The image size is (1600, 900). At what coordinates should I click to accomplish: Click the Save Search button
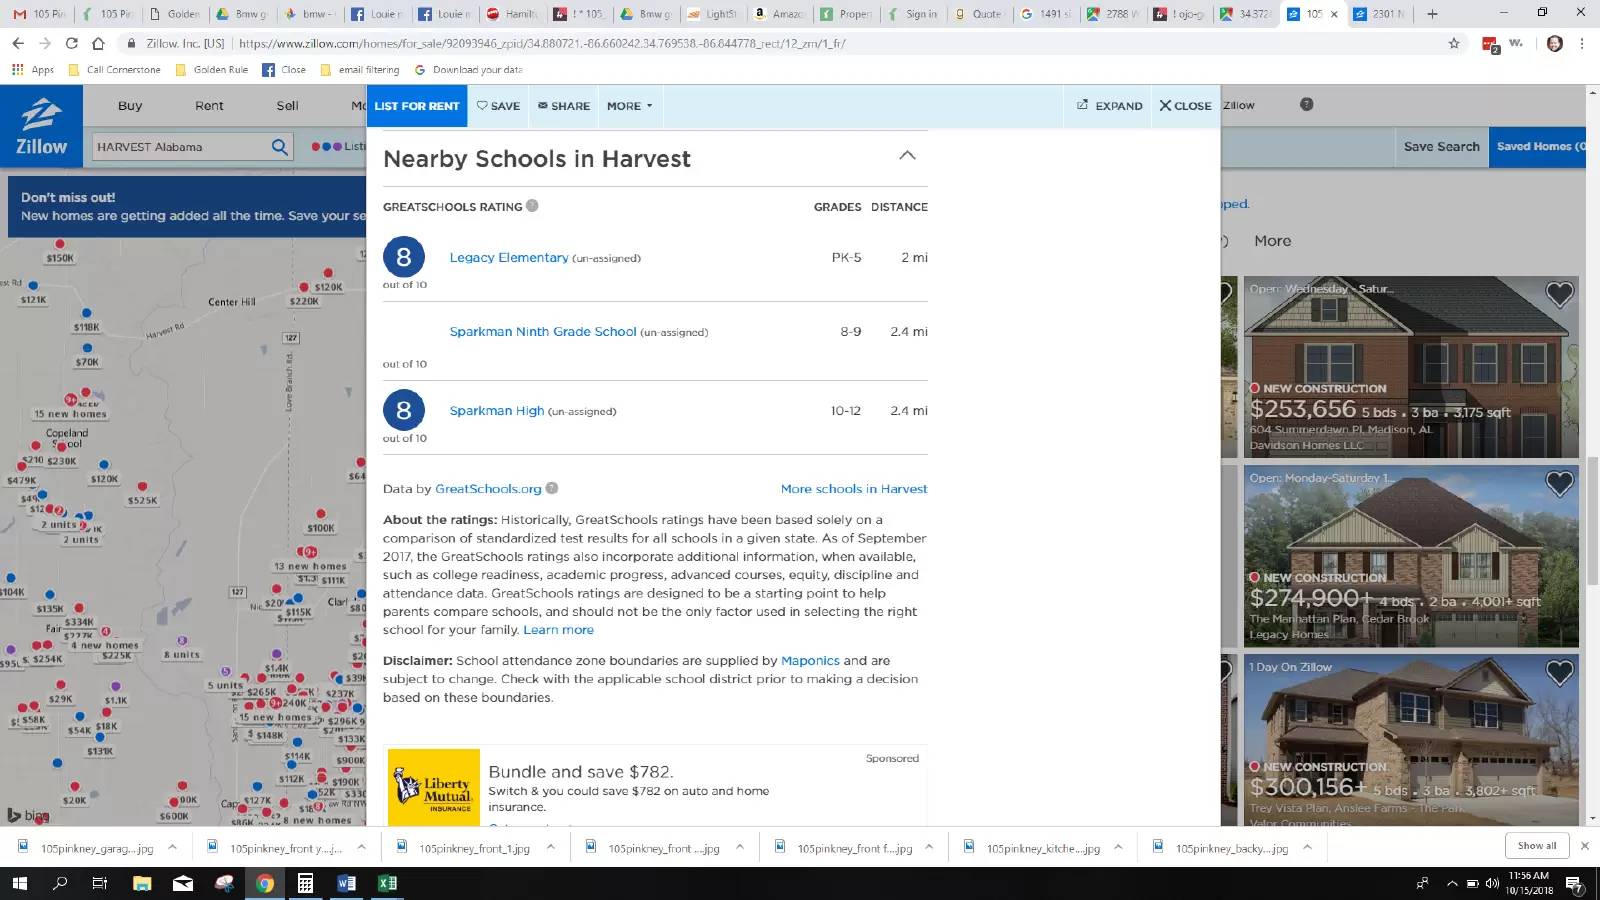(x=1441, y=147)
